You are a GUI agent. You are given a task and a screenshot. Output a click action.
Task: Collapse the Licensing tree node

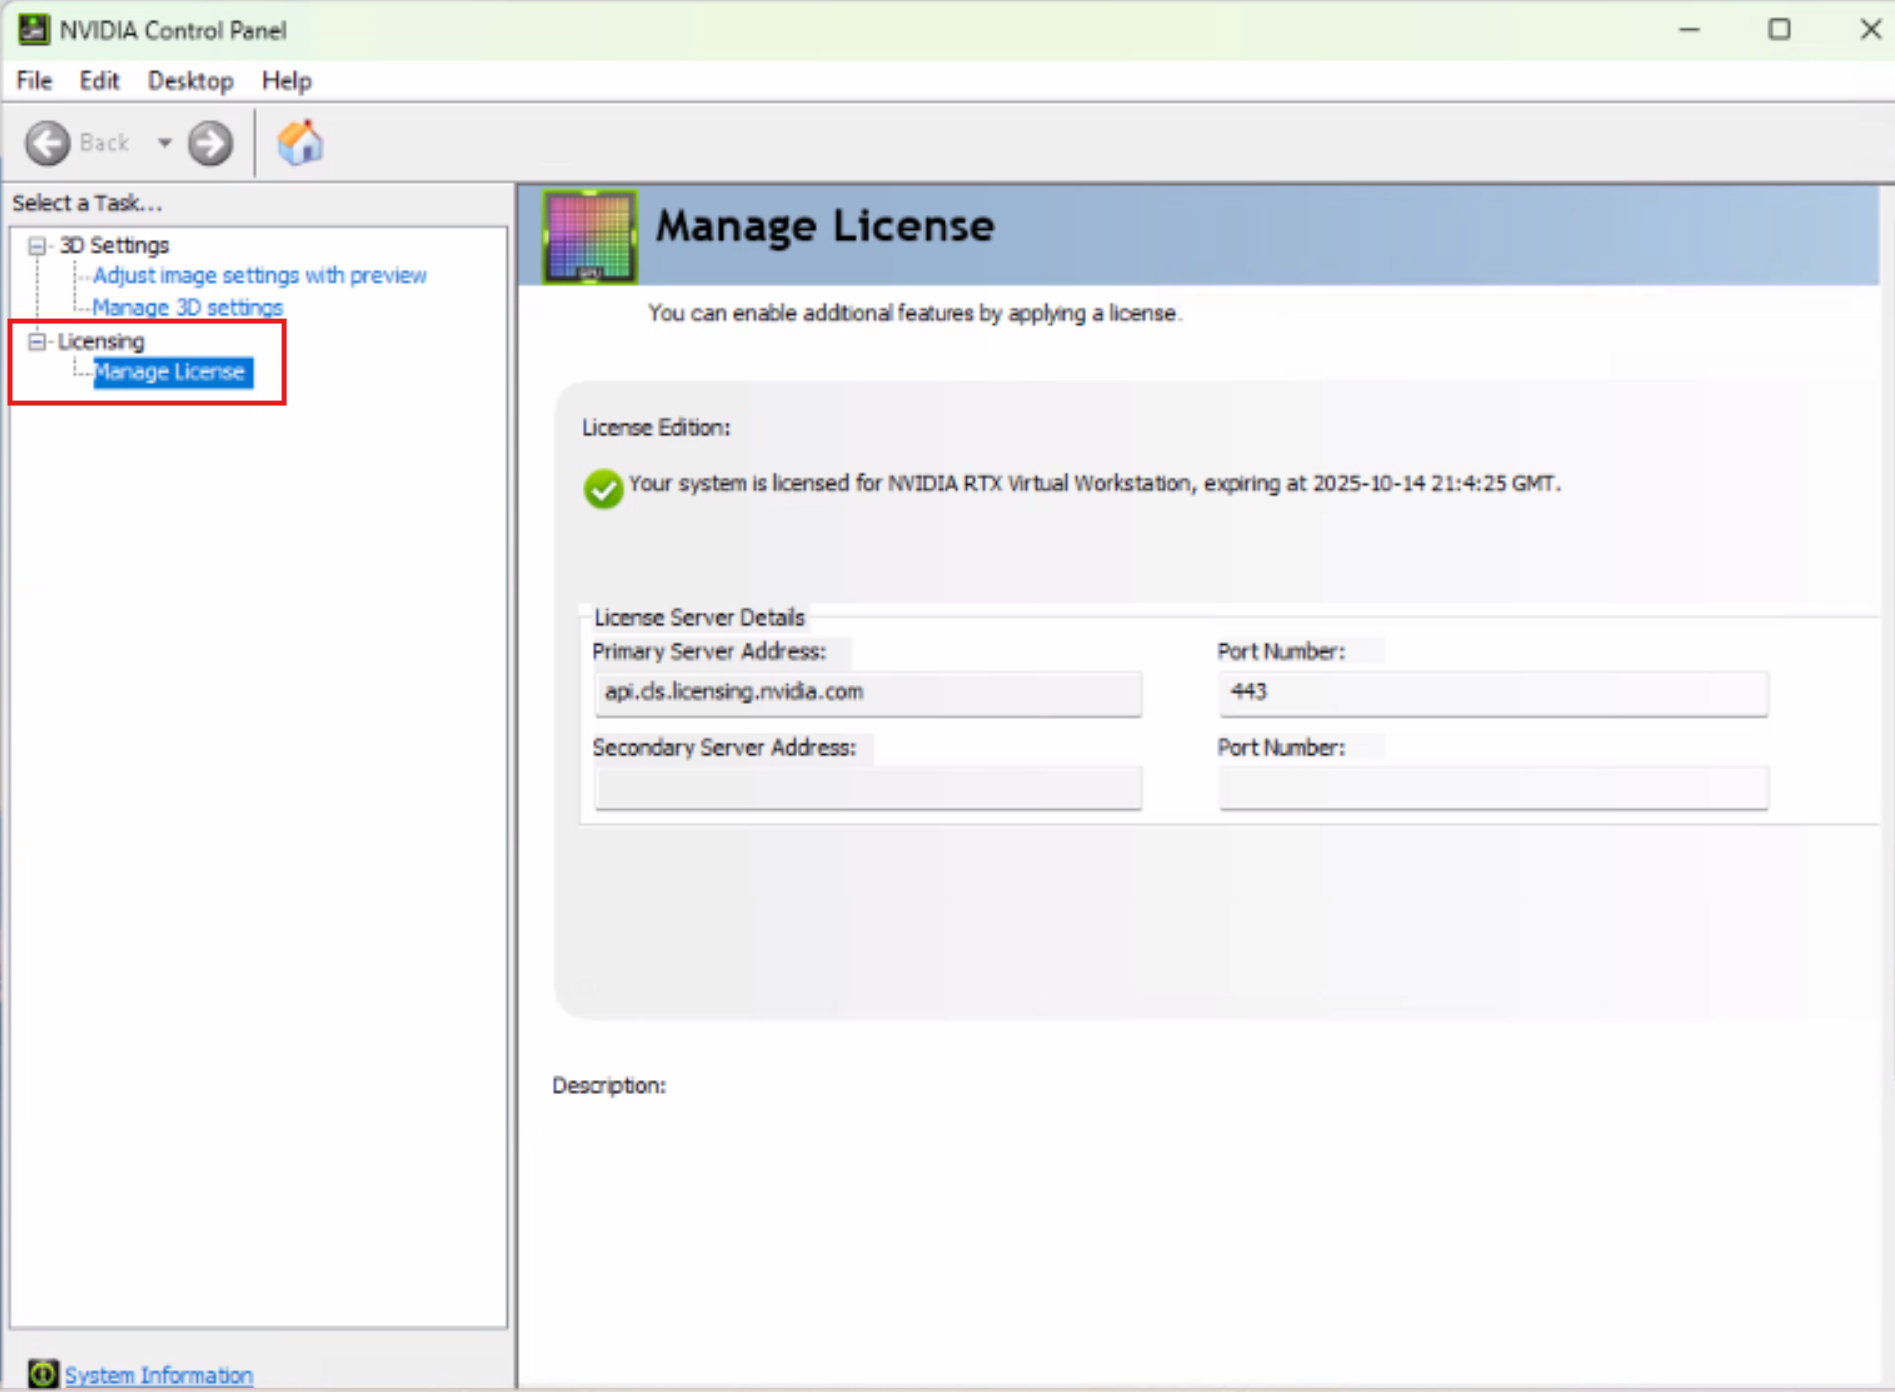(37, 342)
